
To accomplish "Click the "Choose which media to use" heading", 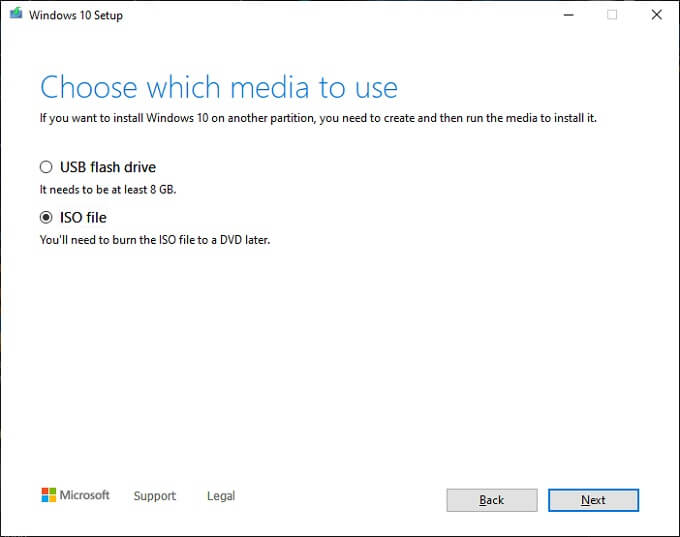I will [x=218, y=87].
